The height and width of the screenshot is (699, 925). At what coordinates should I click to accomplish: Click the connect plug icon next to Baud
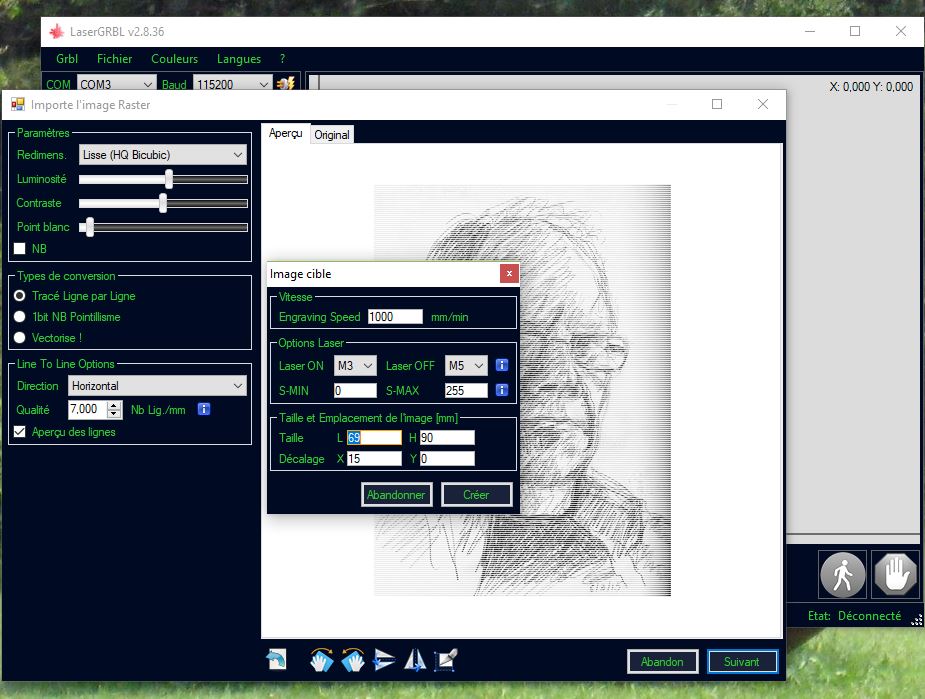(286, 84)
